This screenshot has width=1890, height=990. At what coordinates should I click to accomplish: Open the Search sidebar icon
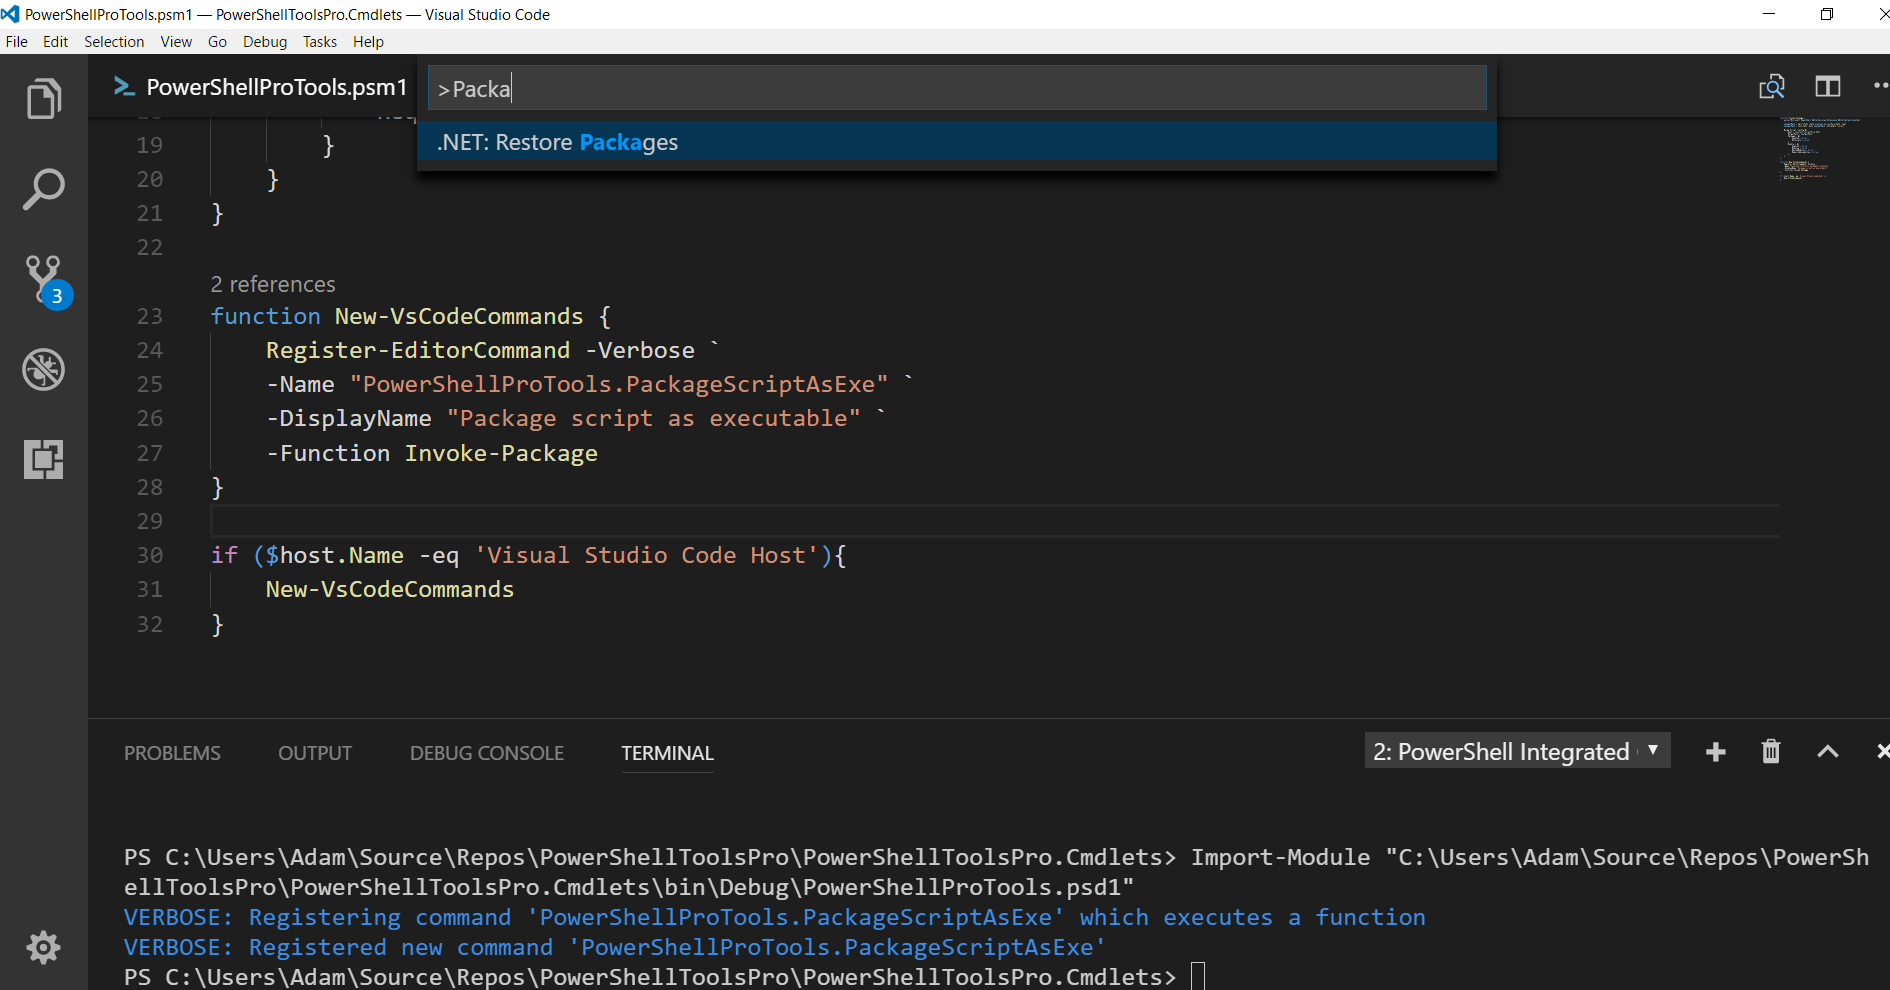pos(43,188)
